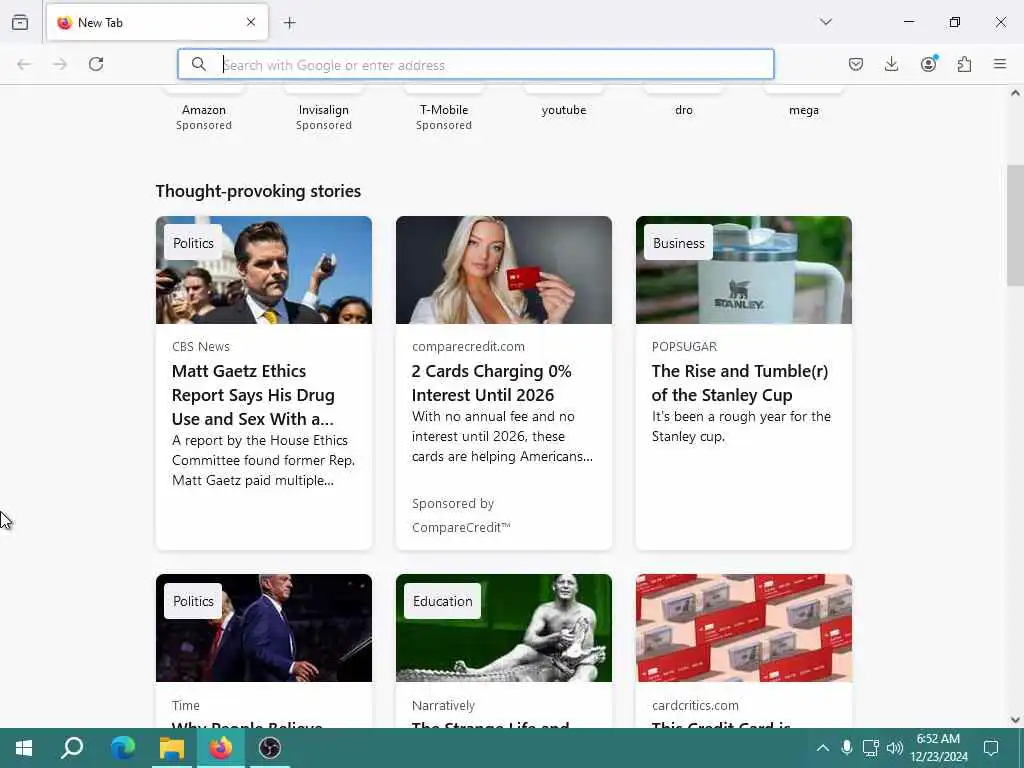
Task: Focus the Search with Google address field
Action: [475, 65]
